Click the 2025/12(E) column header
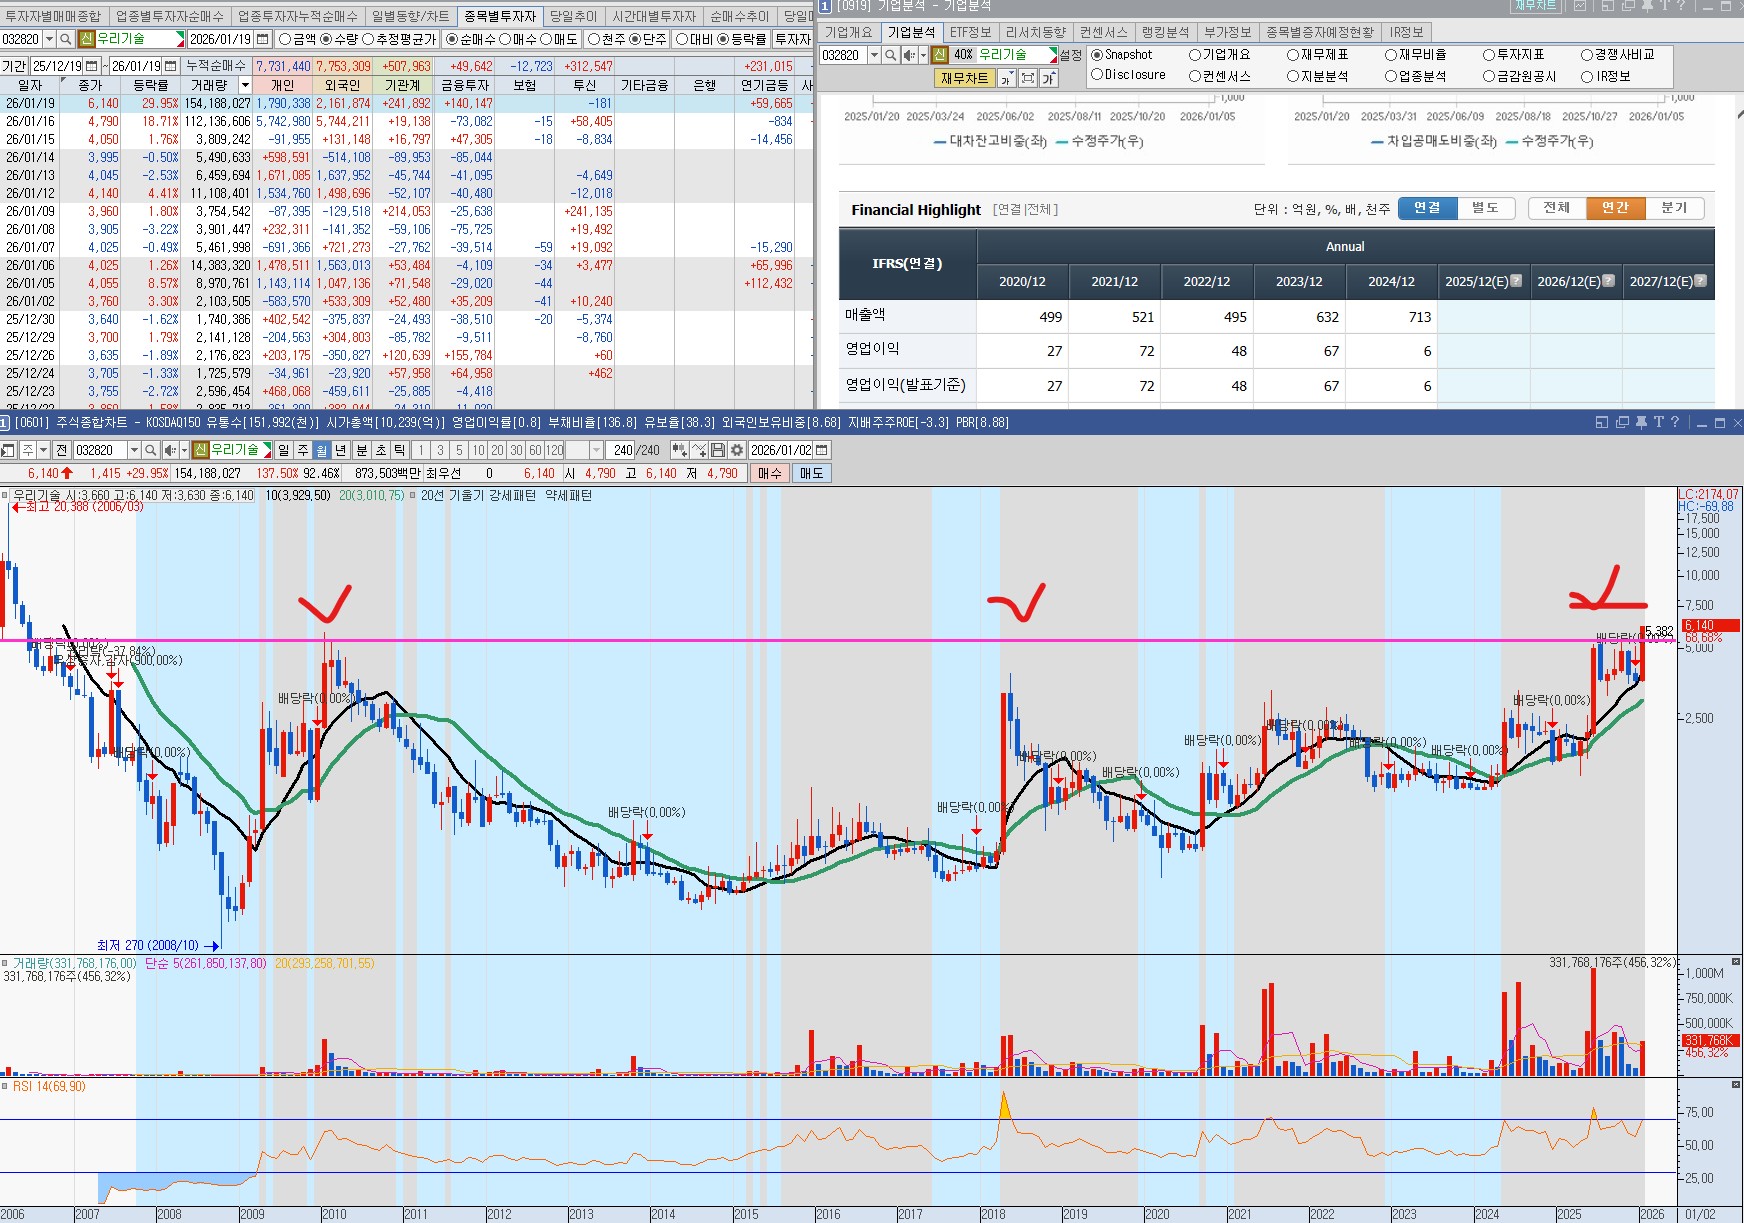Screen dimensions: 1744x1223 (1483, 281)
